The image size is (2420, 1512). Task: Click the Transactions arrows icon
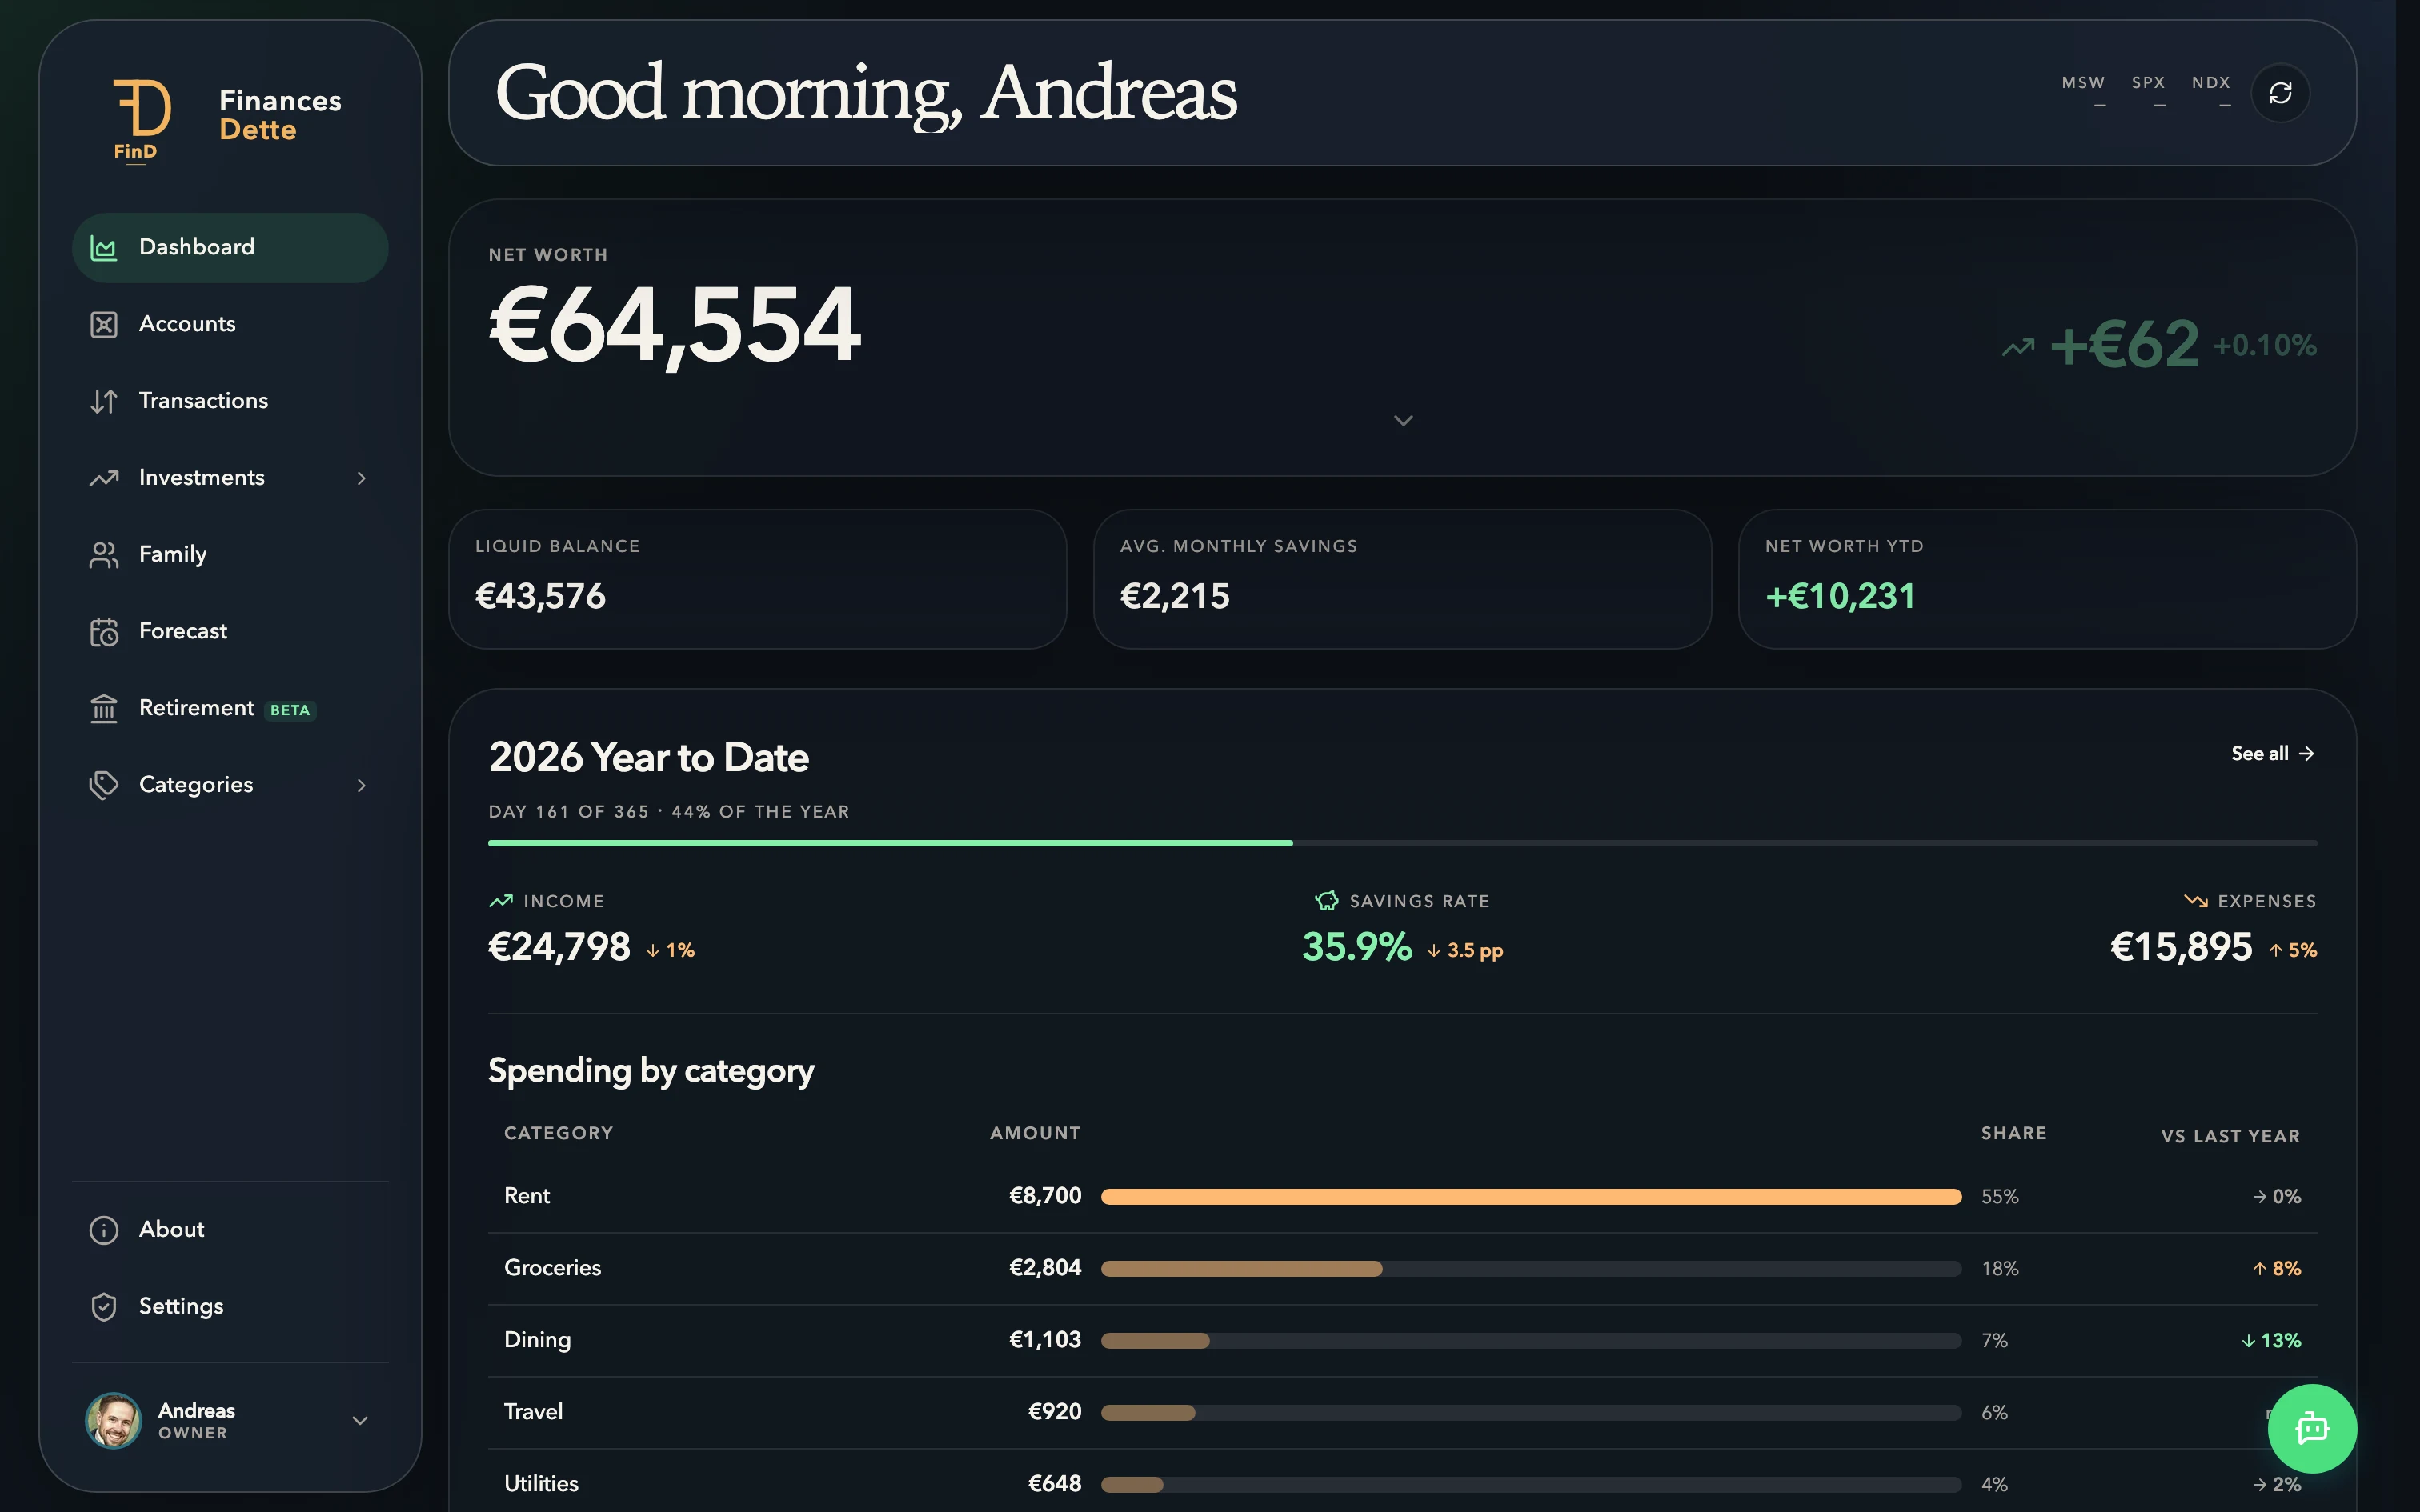(x=104, y=401)
